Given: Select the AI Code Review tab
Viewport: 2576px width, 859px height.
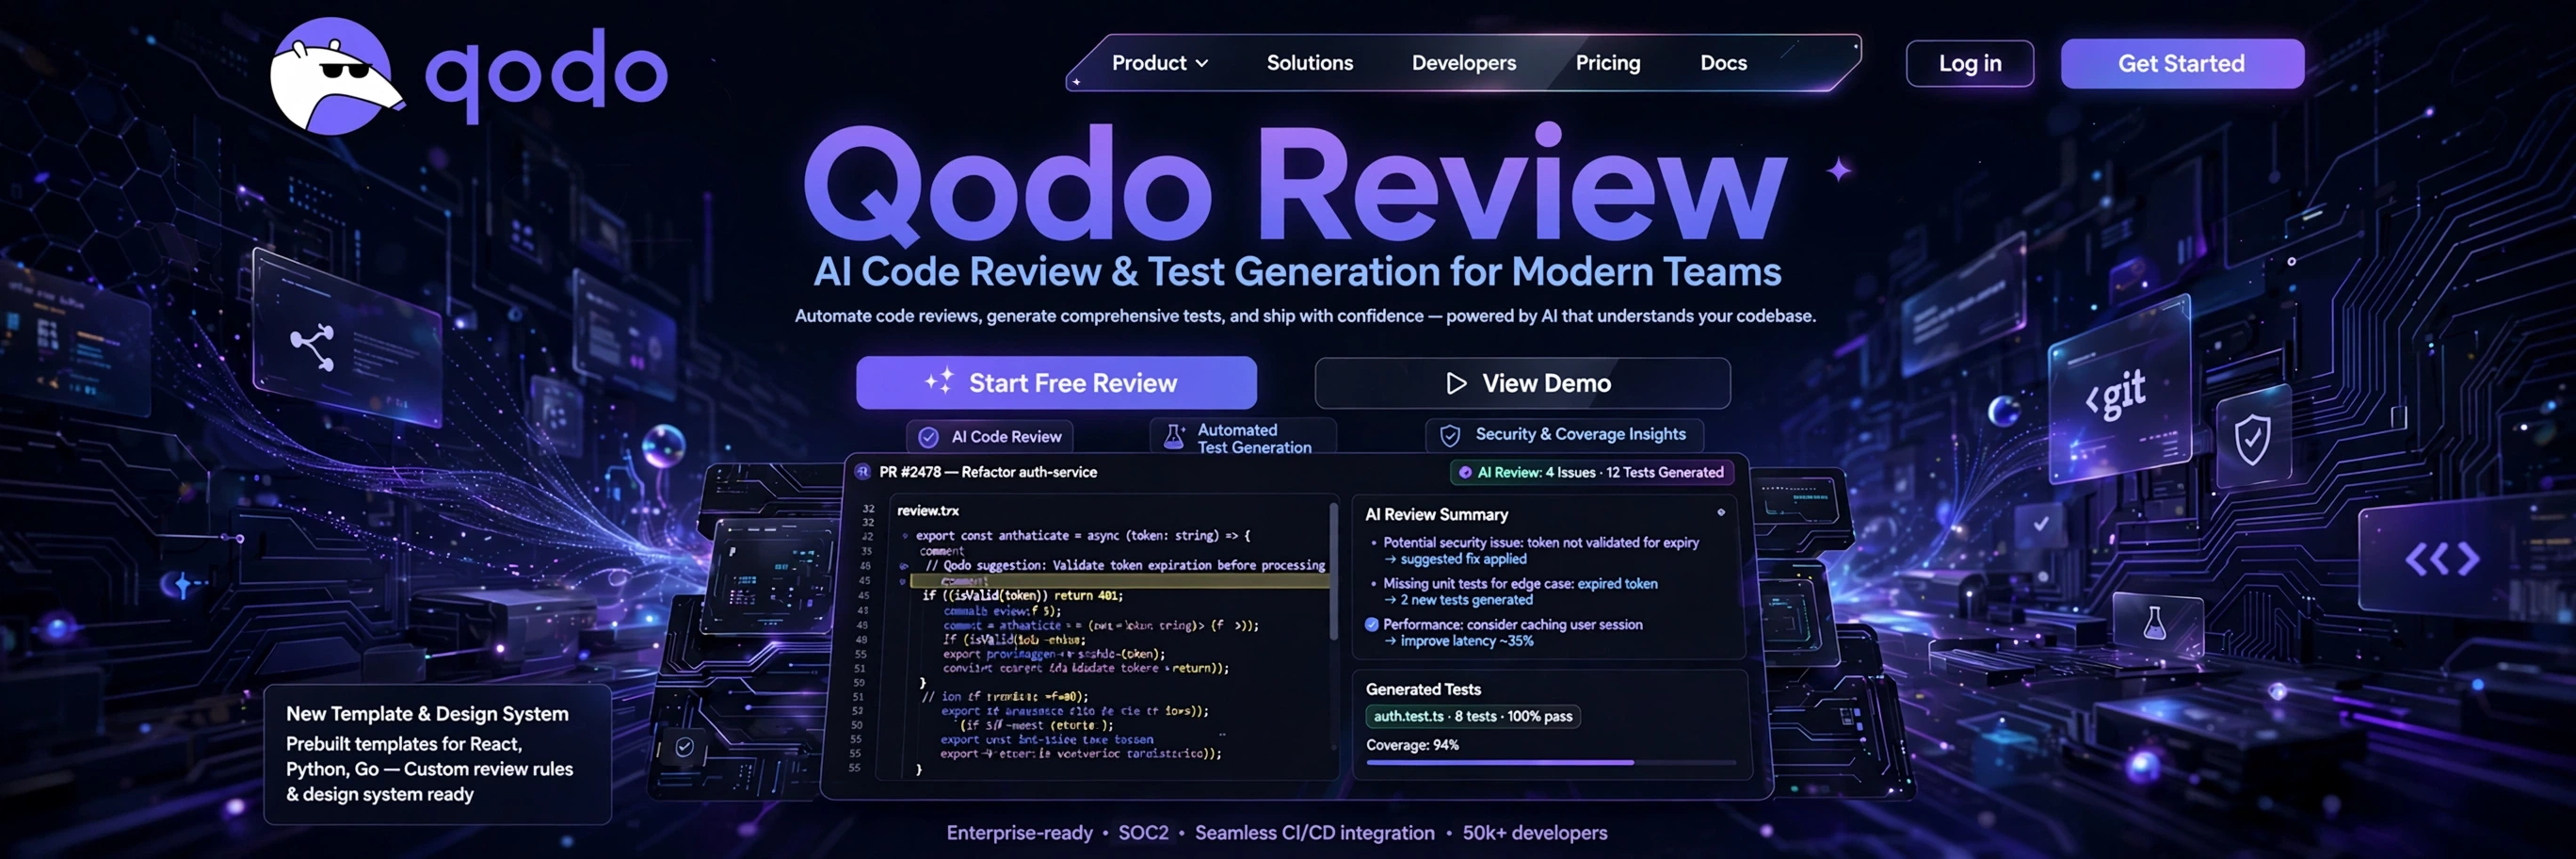Looking at the screenshot, I should pyautogui.click(x=990, y=437).
